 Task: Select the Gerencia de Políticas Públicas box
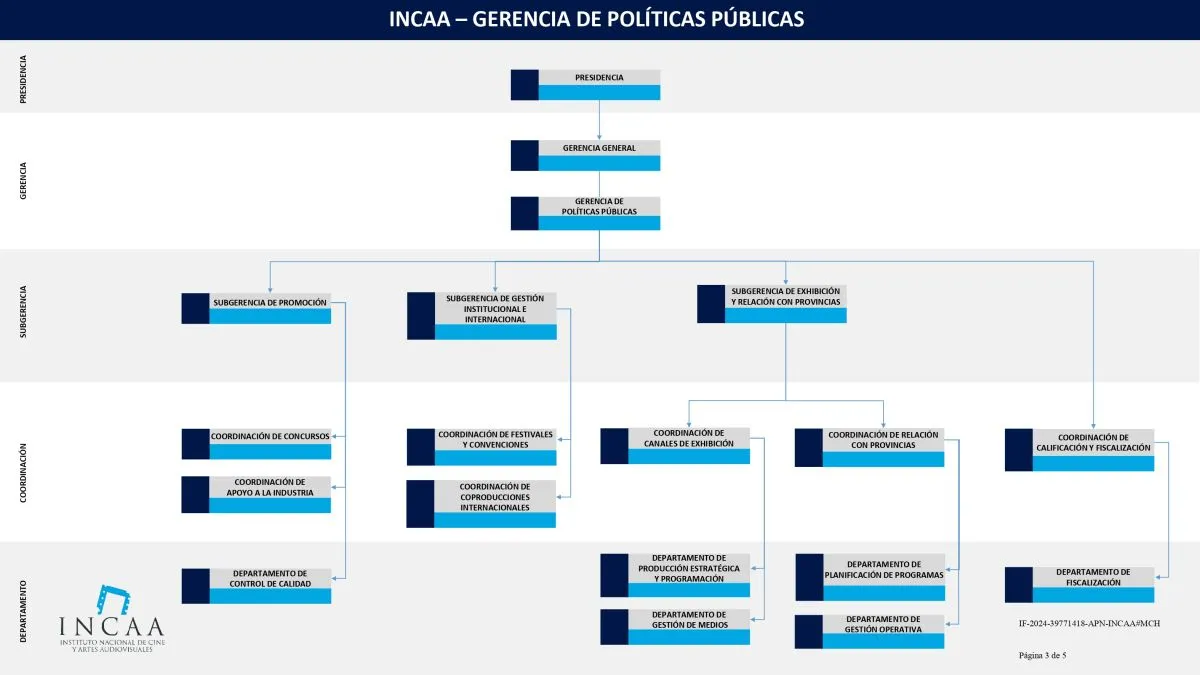(586, 213)
